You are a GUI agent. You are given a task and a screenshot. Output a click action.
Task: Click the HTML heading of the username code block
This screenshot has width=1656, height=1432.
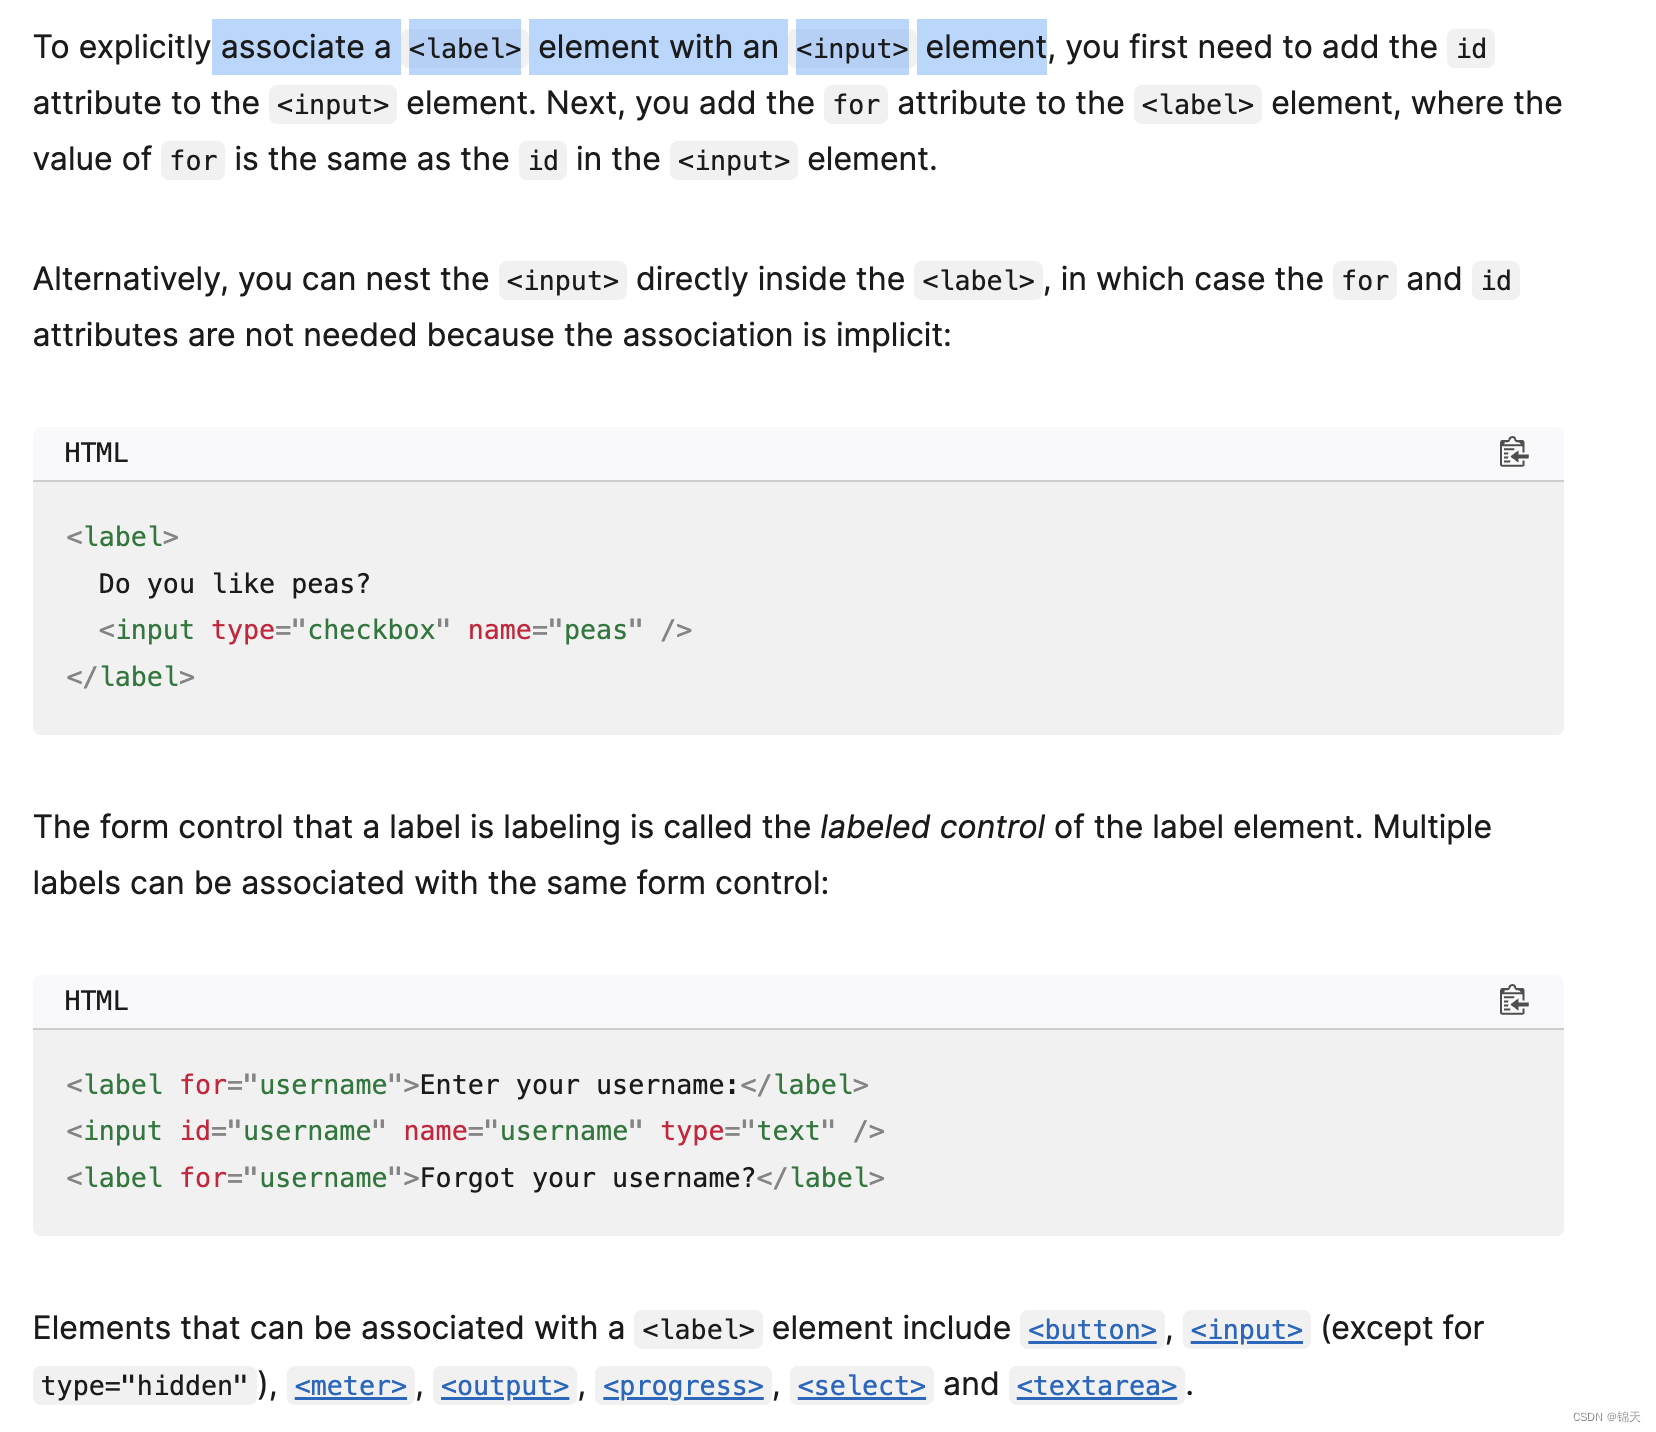pyautogui.click(x=96, y=1001)
